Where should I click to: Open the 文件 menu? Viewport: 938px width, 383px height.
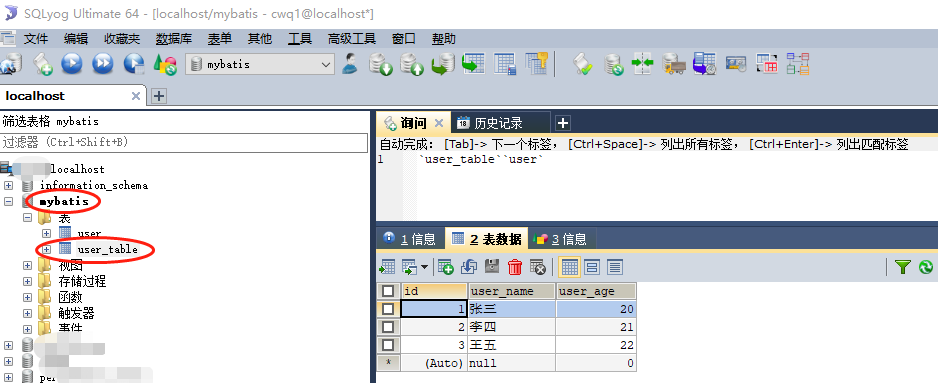coord(36,39)
